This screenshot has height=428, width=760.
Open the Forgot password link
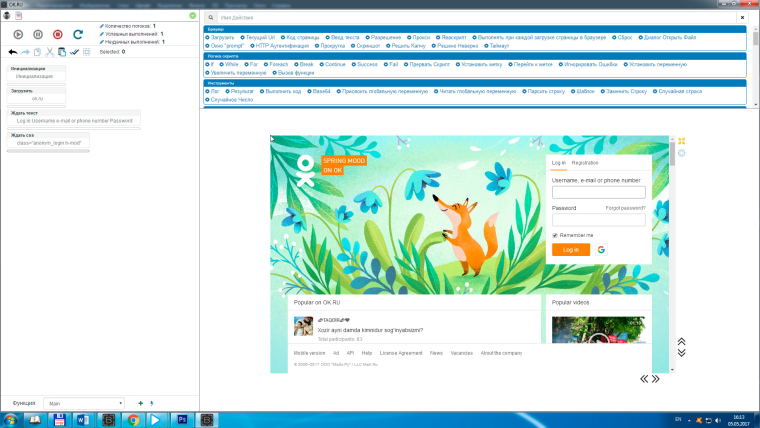(x=625, y=208)
